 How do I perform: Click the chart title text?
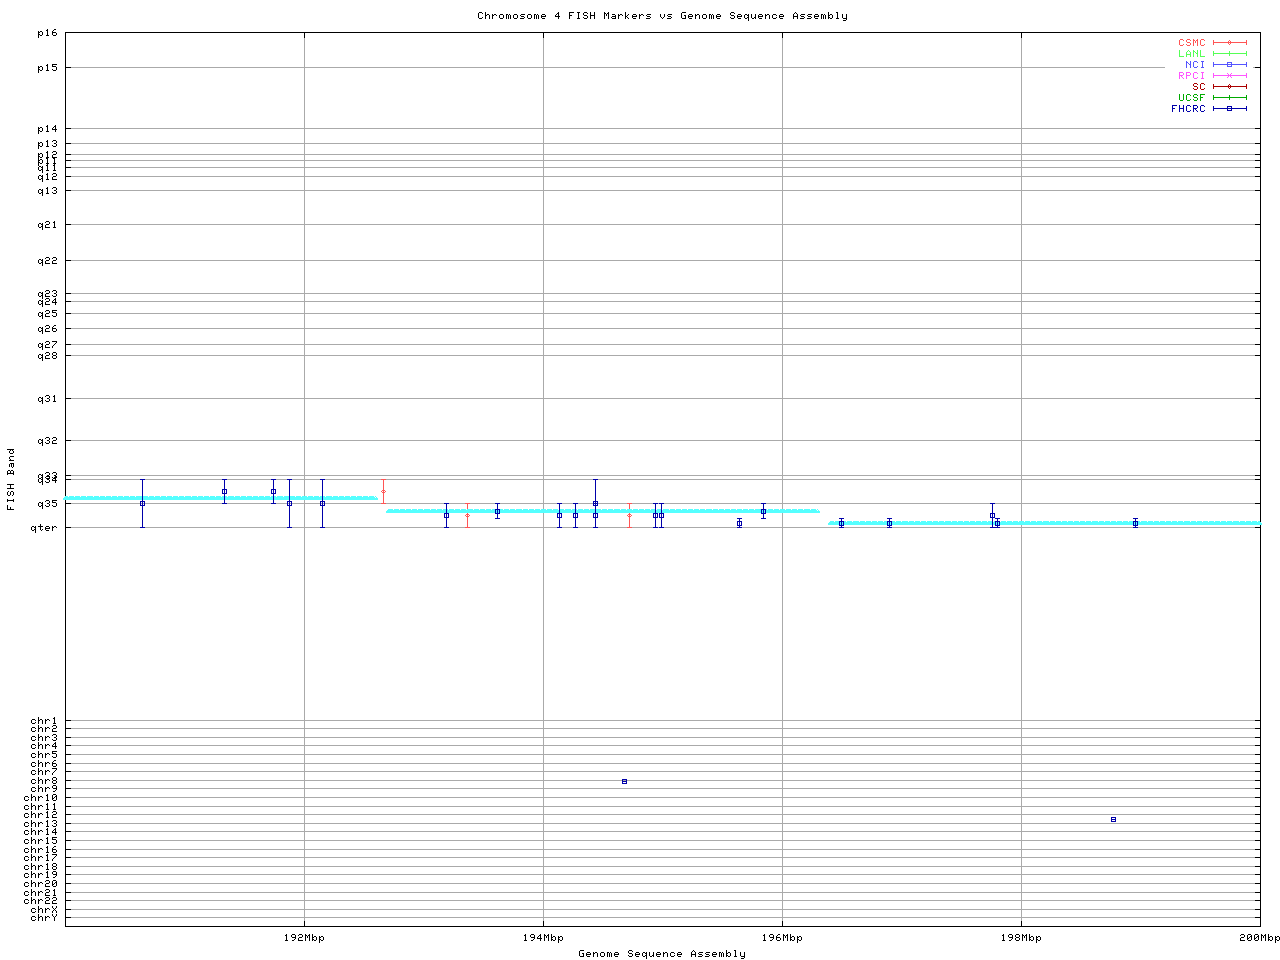point(662,16)
